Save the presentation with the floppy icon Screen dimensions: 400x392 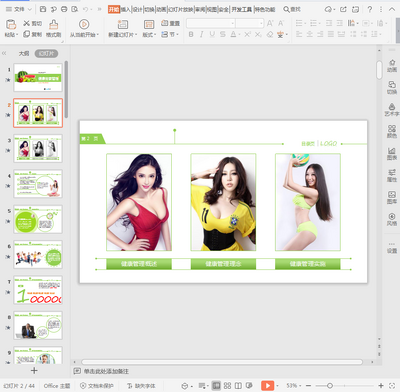(x=43, y=9)
